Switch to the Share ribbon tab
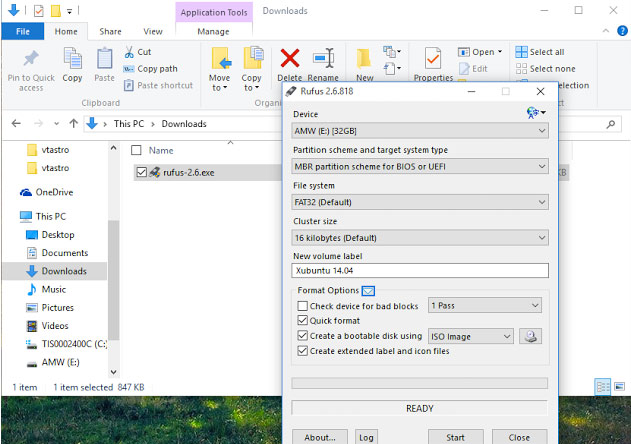The width and height of the screenshot is (631, 444). 110,31
